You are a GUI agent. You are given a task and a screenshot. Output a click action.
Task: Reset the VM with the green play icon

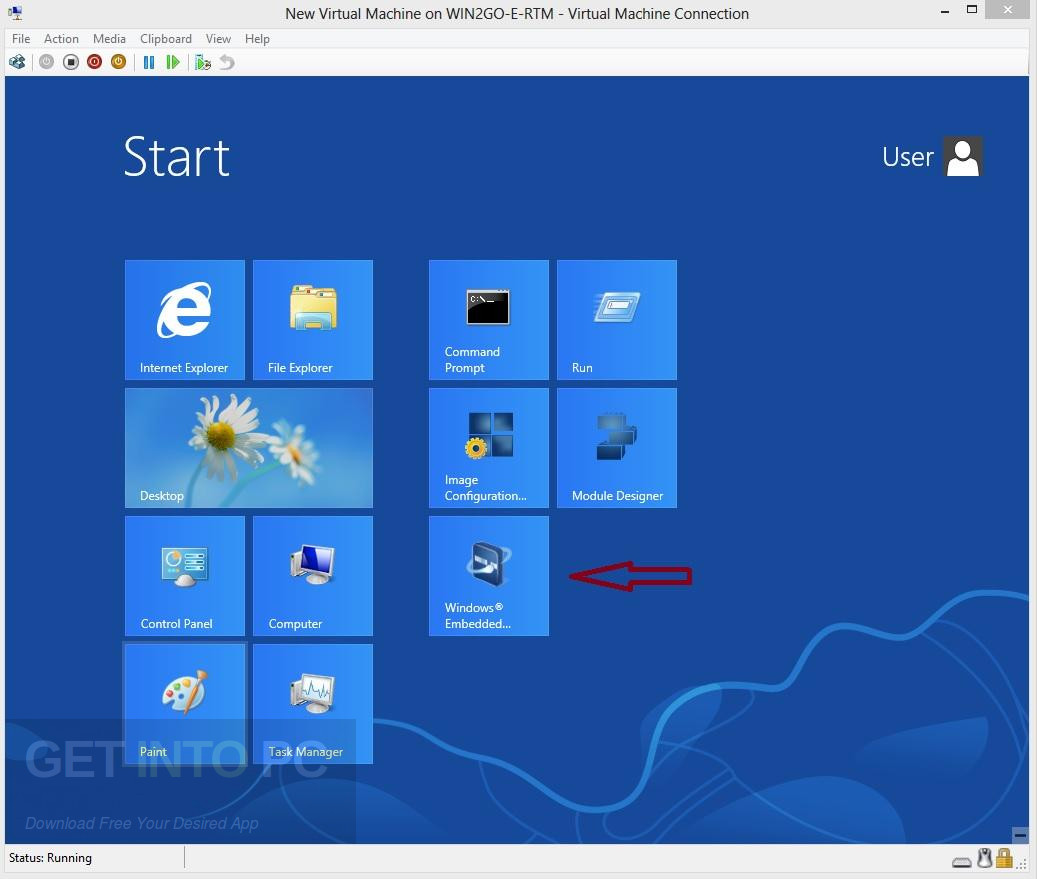tap(173, 62)
